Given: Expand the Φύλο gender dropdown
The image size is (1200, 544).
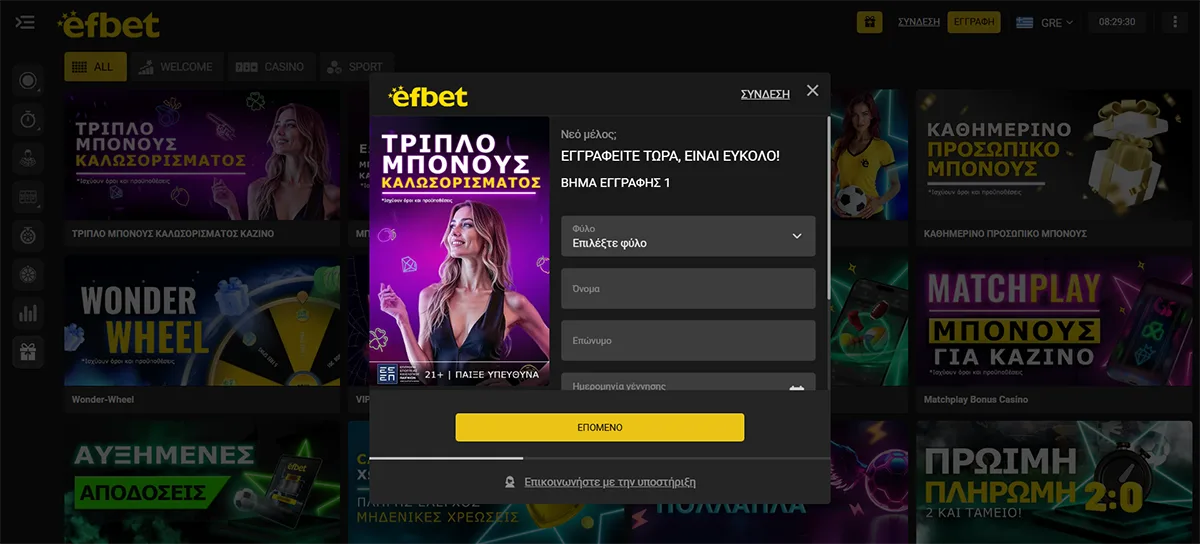Looking at the screenshot, I should click(x=688, y=236).
